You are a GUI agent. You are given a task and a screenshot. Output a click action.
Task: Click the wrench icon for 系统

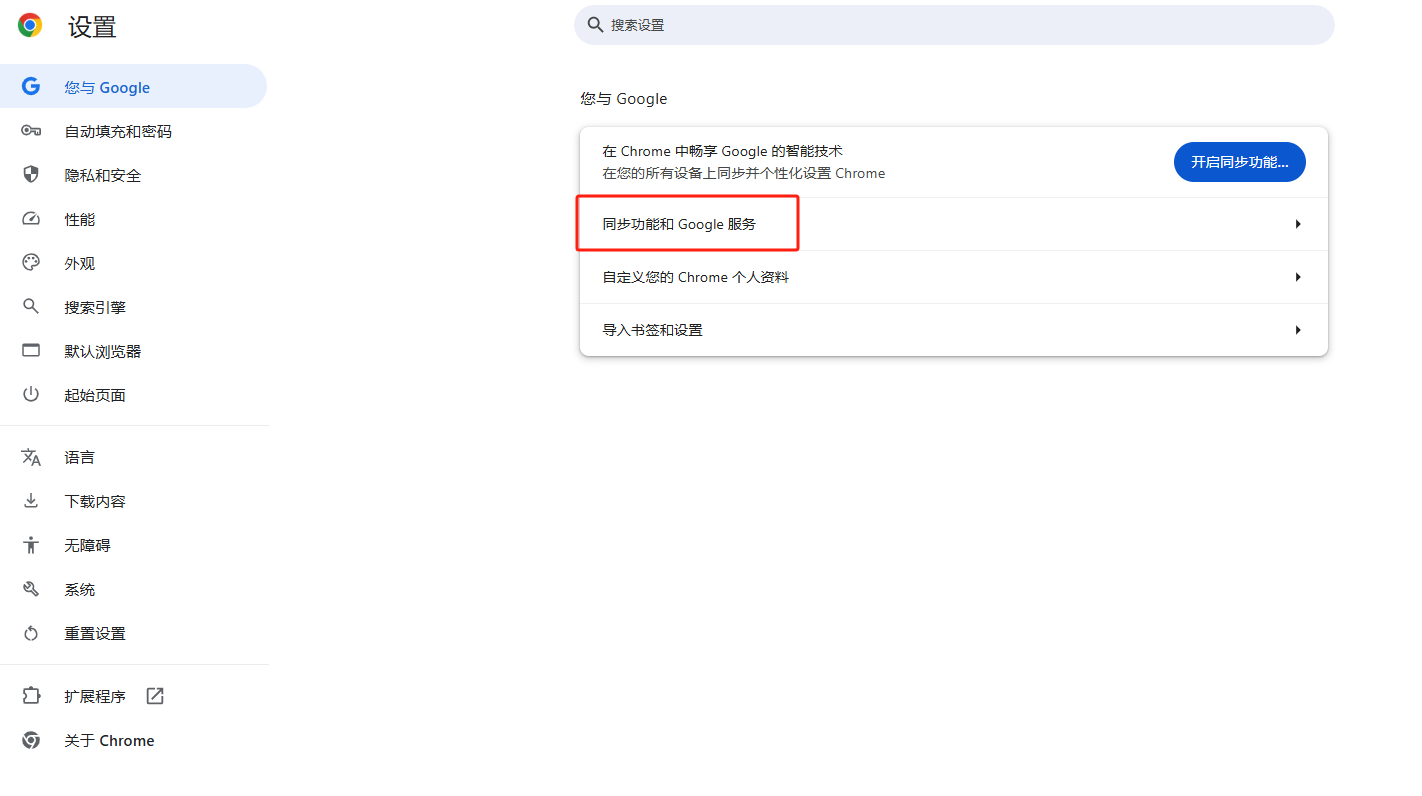tap(31, 589)
